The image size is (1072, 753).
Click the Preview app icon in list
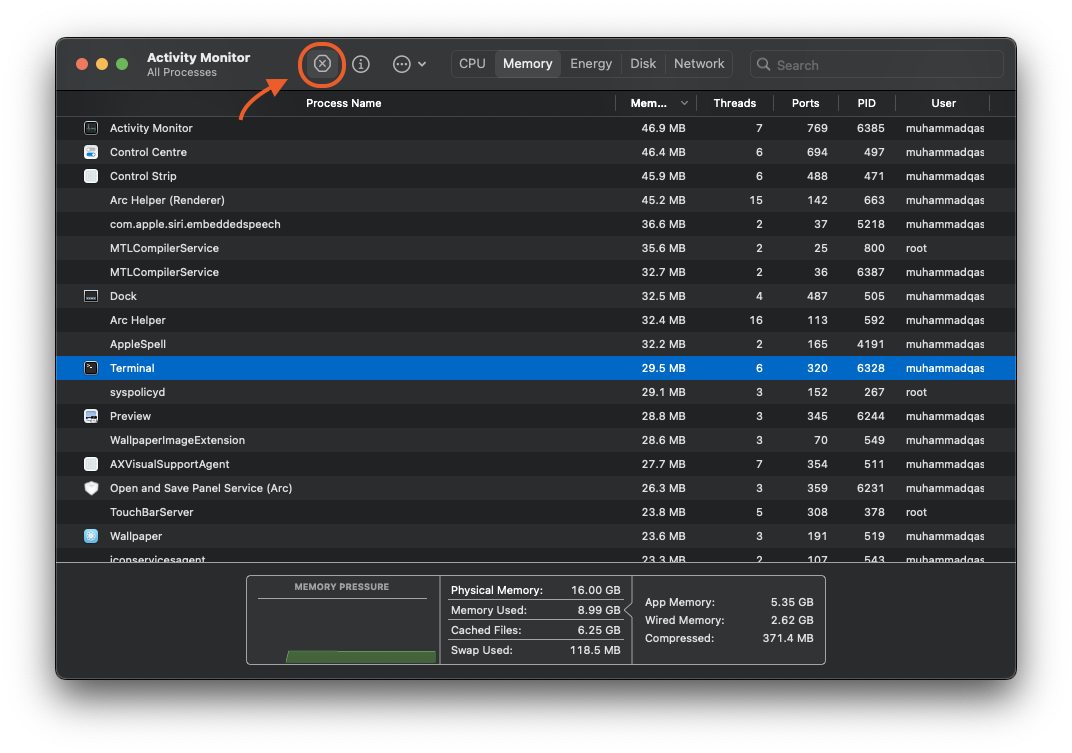91,416
